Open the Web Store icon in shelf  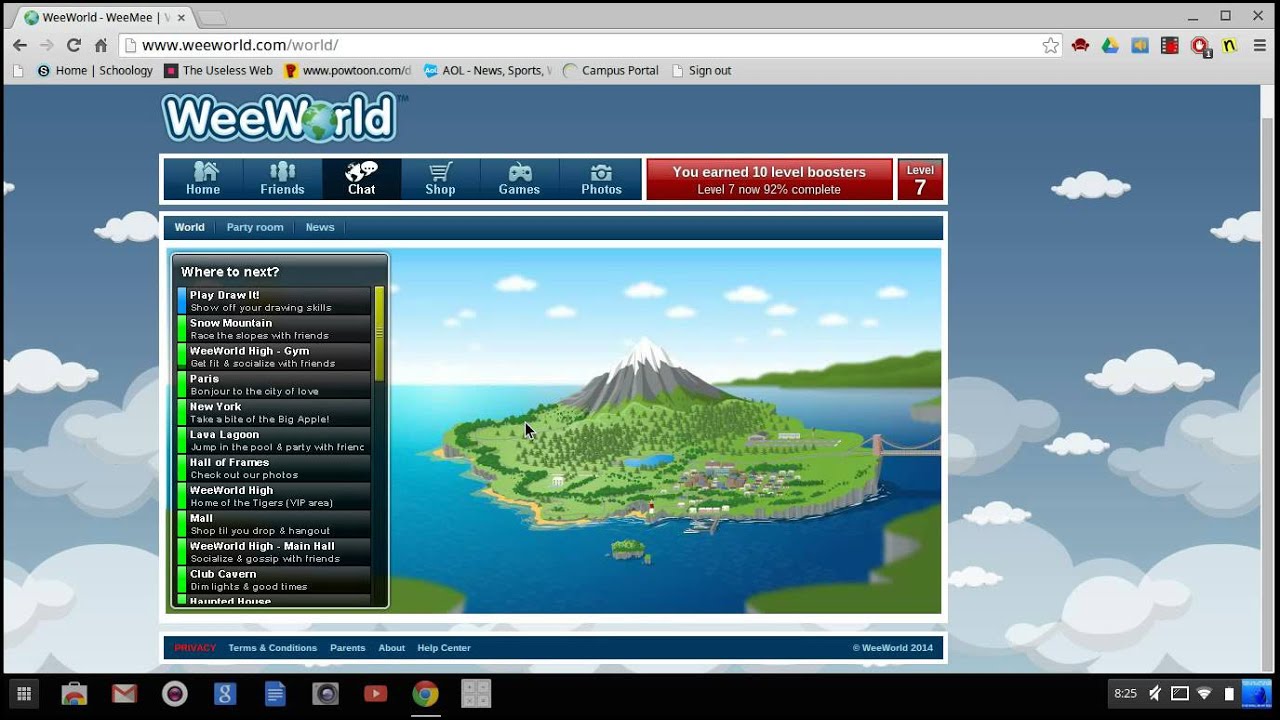(x=74, y=693)
